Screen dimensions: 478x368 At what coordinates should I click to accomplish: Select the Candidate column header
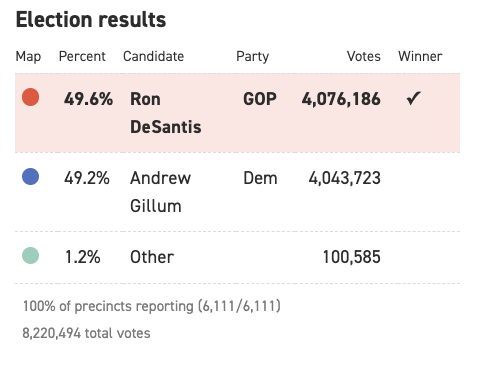point(153,56)
